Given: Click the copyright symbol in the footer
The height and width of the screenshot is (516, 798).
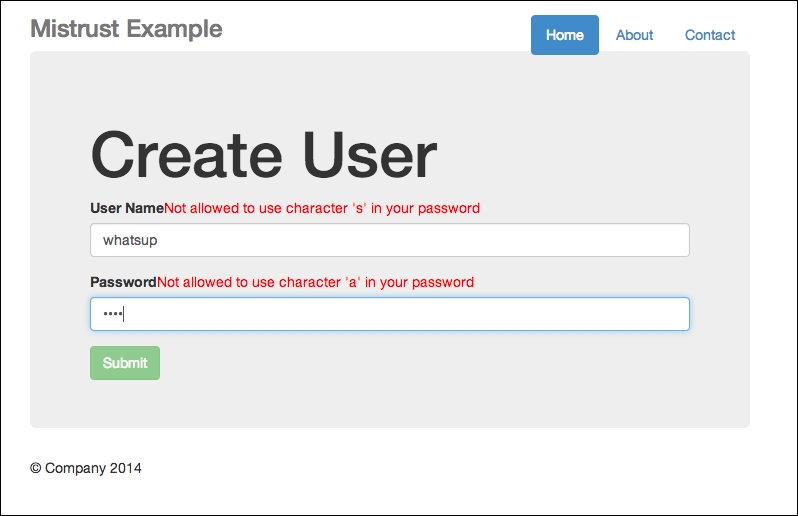Looking at the screenshot, I should (x=36, y=467).
